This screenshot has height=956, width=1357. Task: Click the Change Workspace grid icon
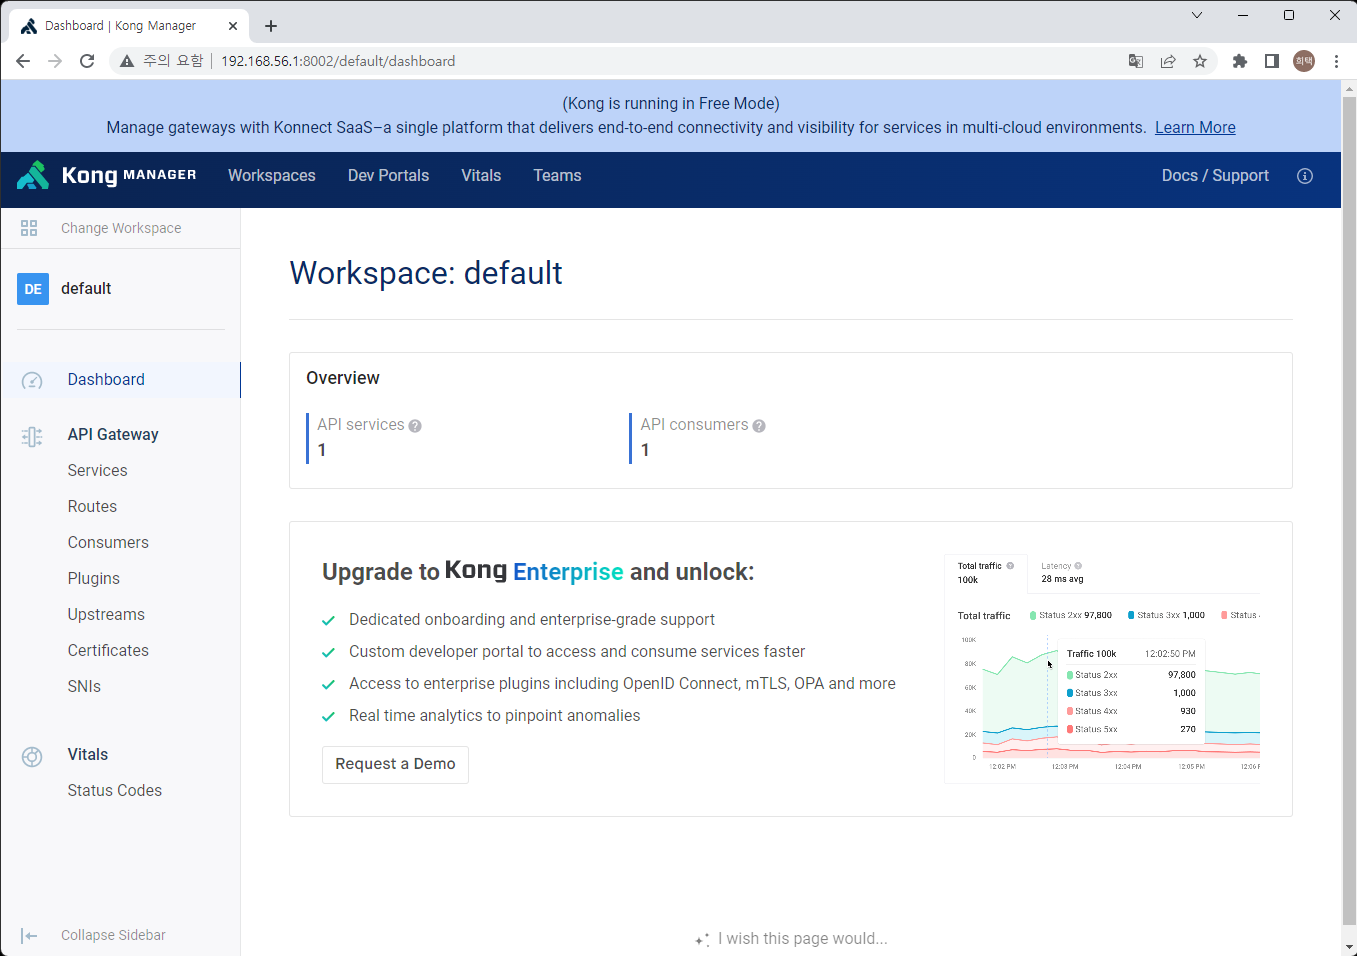click(x=29, y=228)
